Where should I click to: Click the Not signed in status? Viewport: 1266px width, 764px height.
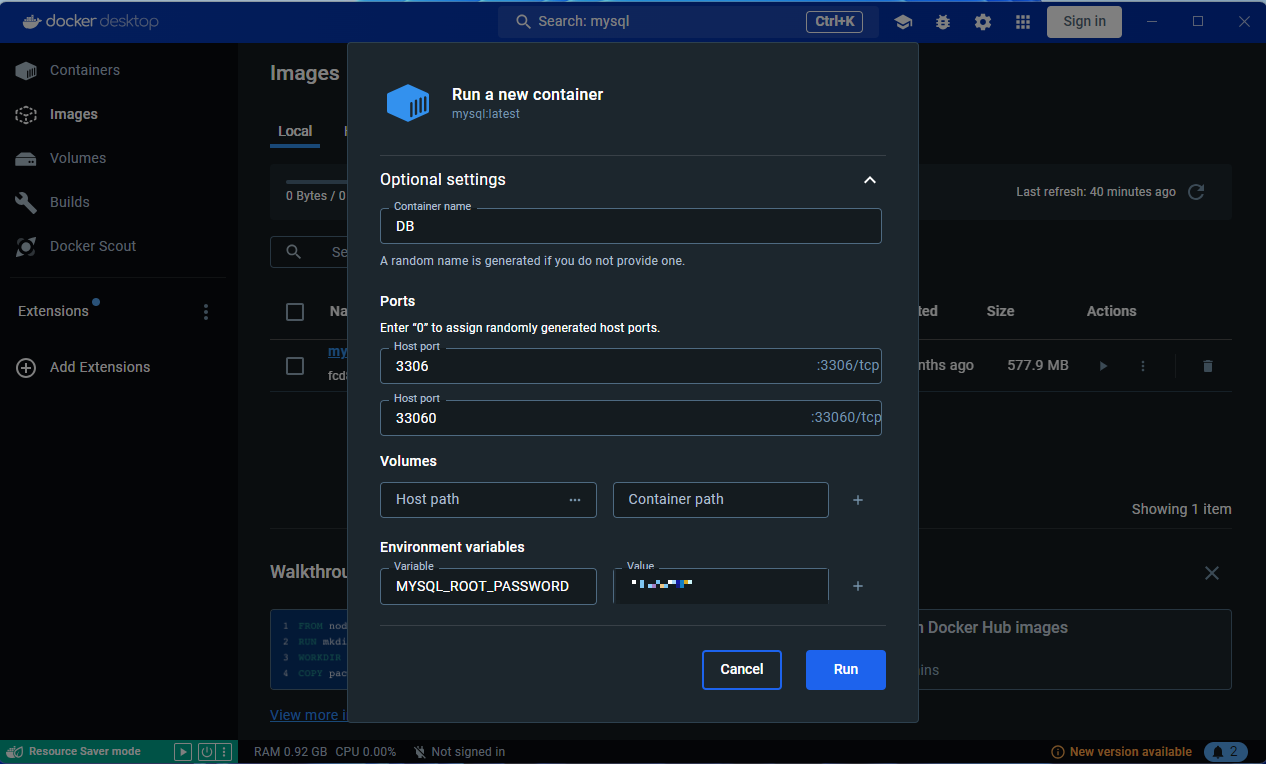tap(458, 752)
